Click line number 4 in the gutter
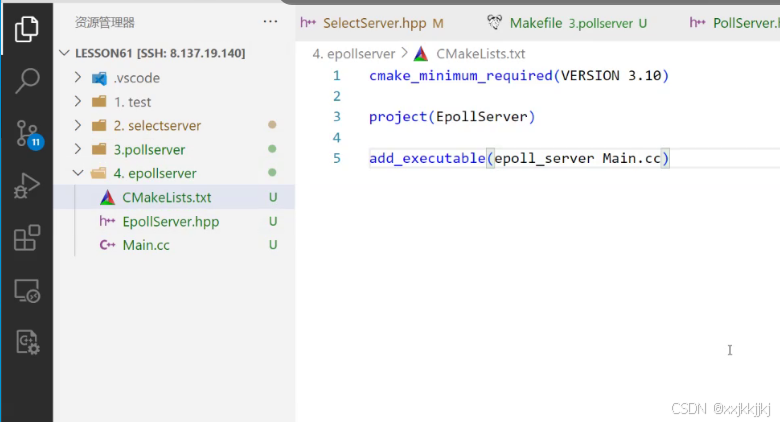The height and width of the screenshot is (422, 780). pyautogui.click(x=337, y=138)
